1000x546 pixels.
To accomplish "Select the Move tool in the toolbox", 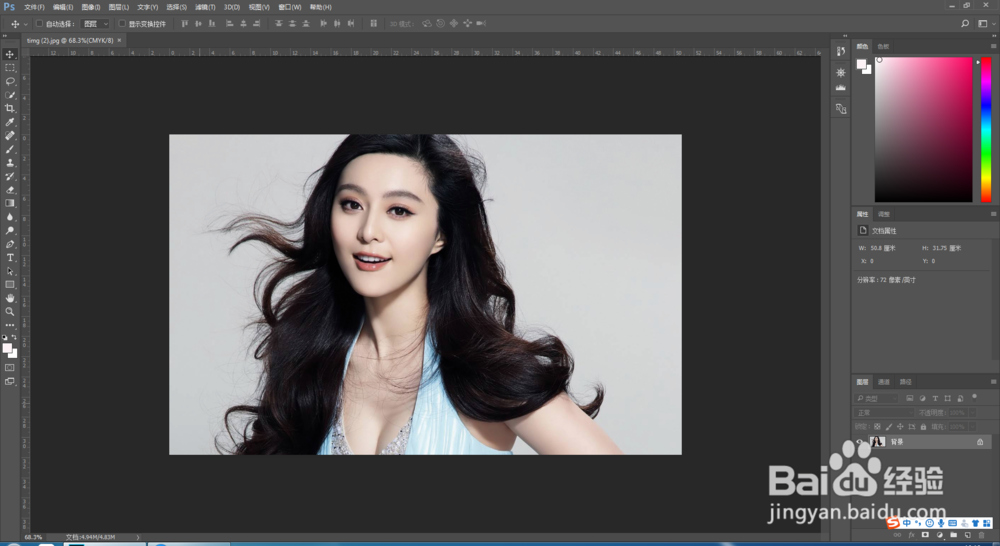I will pyautogui.click(x=10, y=54).
